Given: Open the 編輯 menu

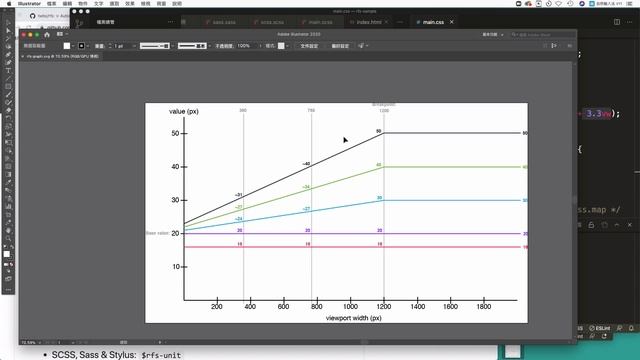Looking at the screenshot, I should [x=67, y=3].
